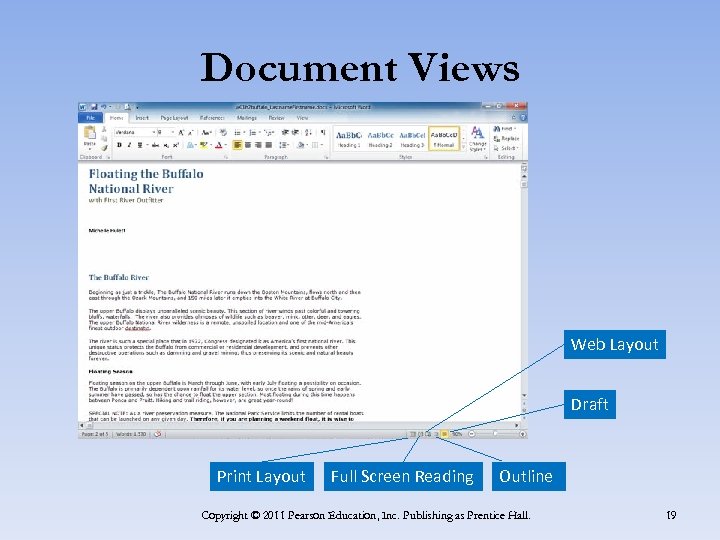Switch to the Review tab
The width and height of the screenshot is (720, 540).
(x=276, y=118)
